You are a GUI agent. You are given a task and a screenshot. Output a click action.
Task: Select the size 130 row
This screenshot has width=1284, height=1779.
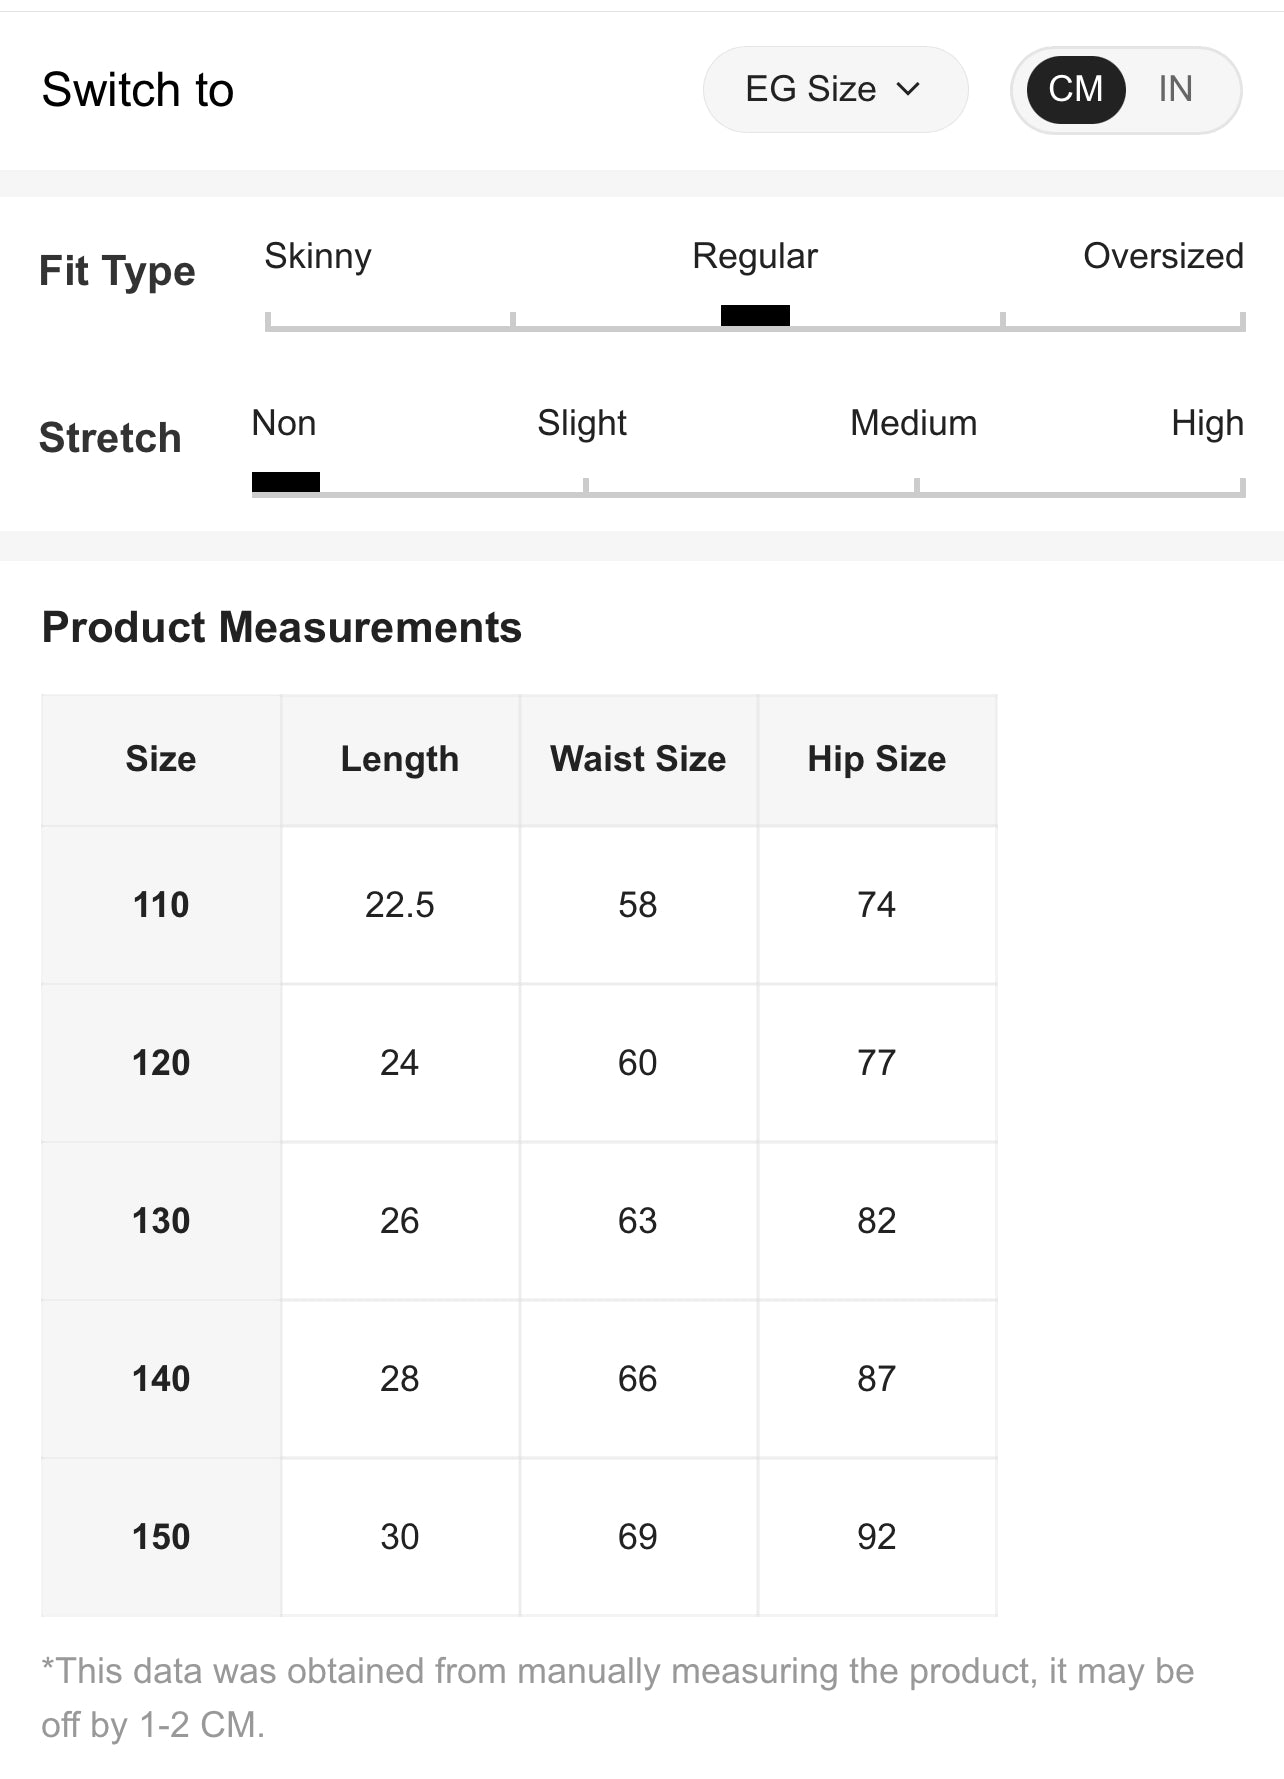click(x=519, y=1221)
